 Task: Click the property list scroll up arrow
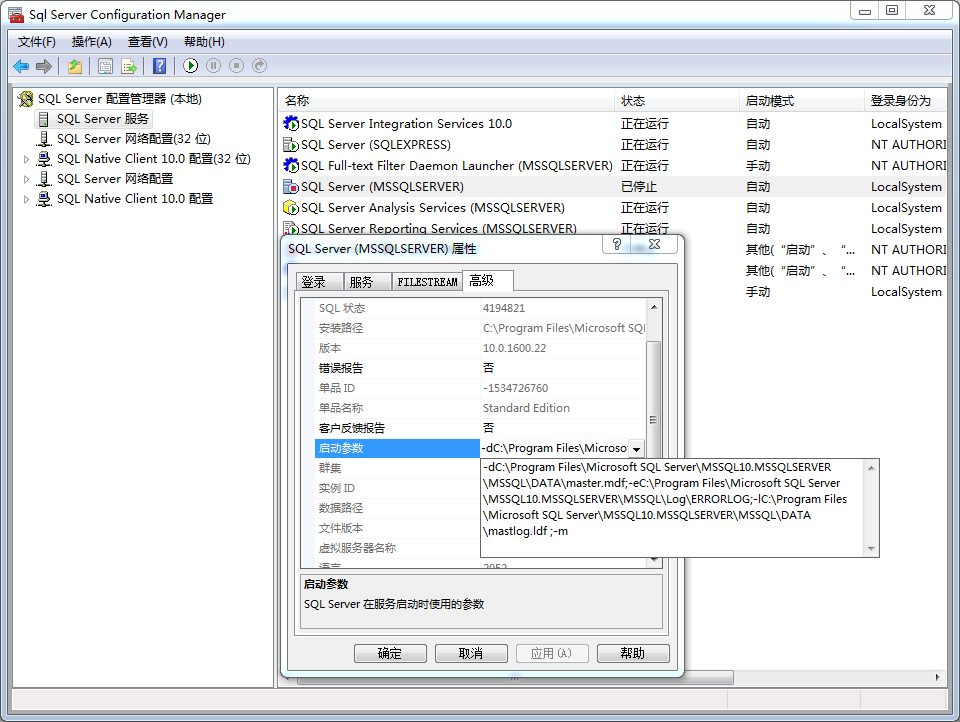click(654, 307)
